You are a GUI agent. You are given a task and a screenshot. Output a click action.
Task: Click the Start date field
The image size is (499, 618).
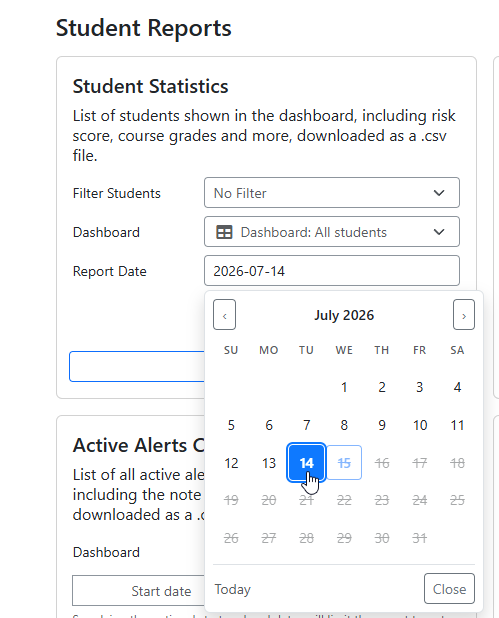(x=138, y=591)
